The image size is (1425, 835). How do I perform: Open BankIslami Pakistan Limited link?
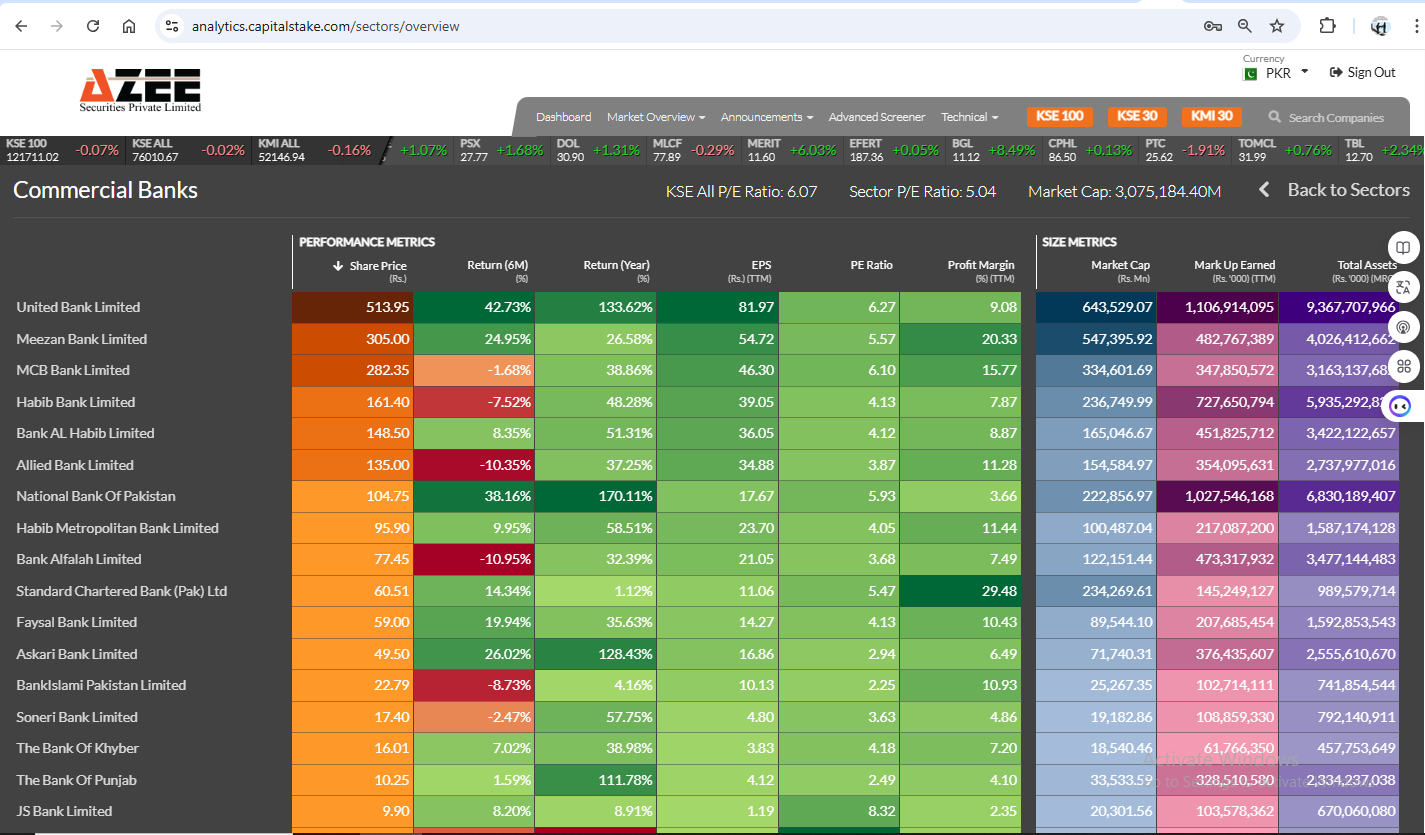coord(101,685)
